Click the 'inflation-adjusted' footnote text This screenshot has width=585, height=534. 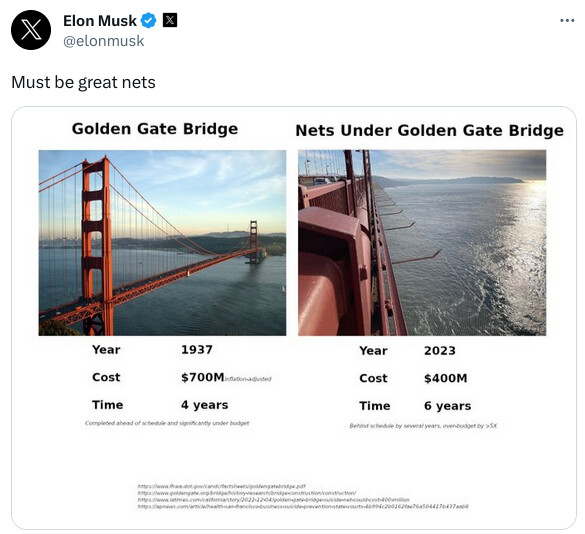(248, 379)
